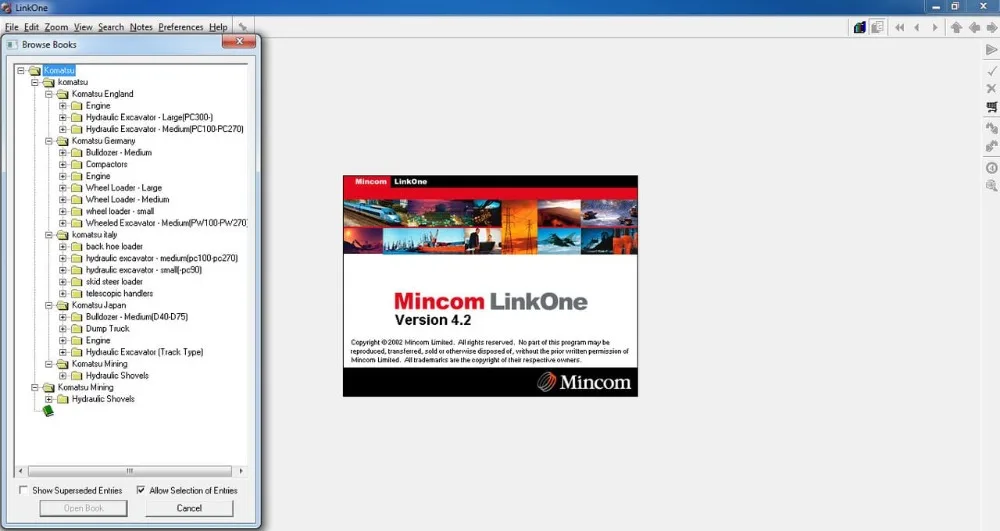
Task: Open the Edit menu
Action: [31, 27]
